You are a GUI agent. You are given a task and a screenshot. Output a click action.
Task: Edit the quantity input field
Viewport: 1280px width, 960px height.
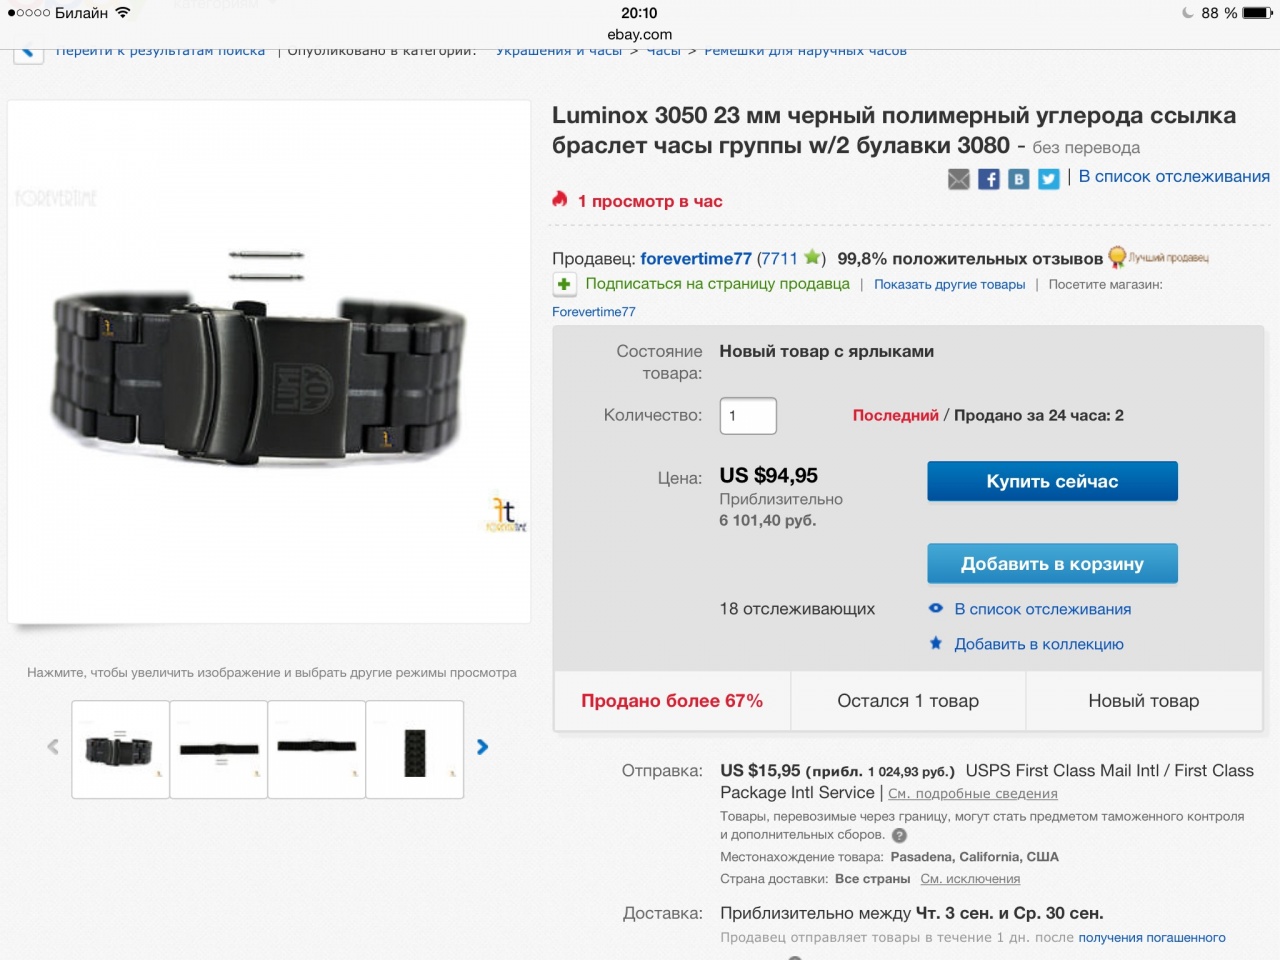748,416
